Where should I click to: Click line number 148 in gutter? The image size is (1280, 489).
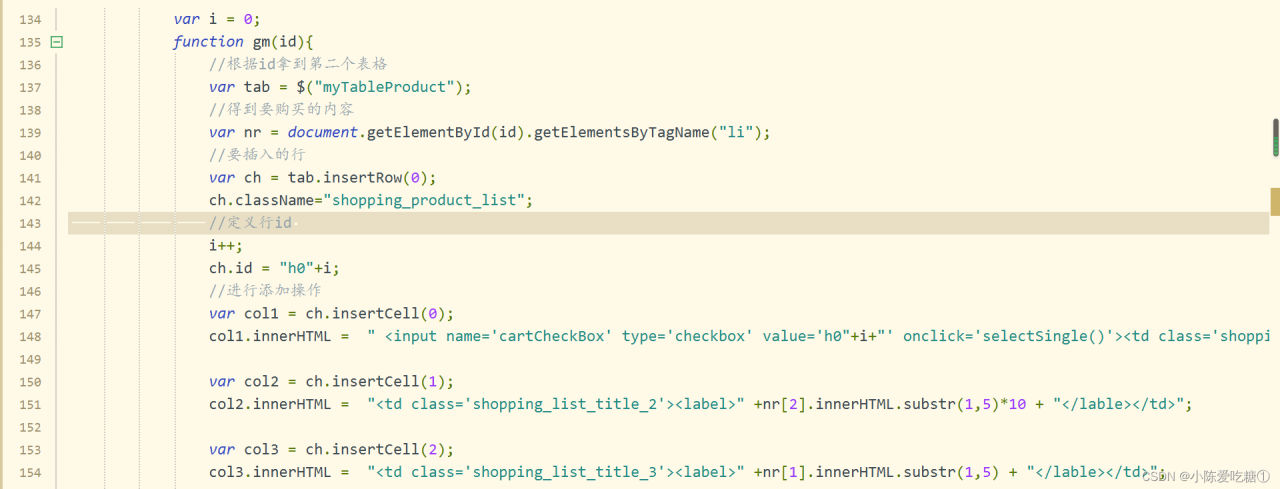click(x=30, y=336)
